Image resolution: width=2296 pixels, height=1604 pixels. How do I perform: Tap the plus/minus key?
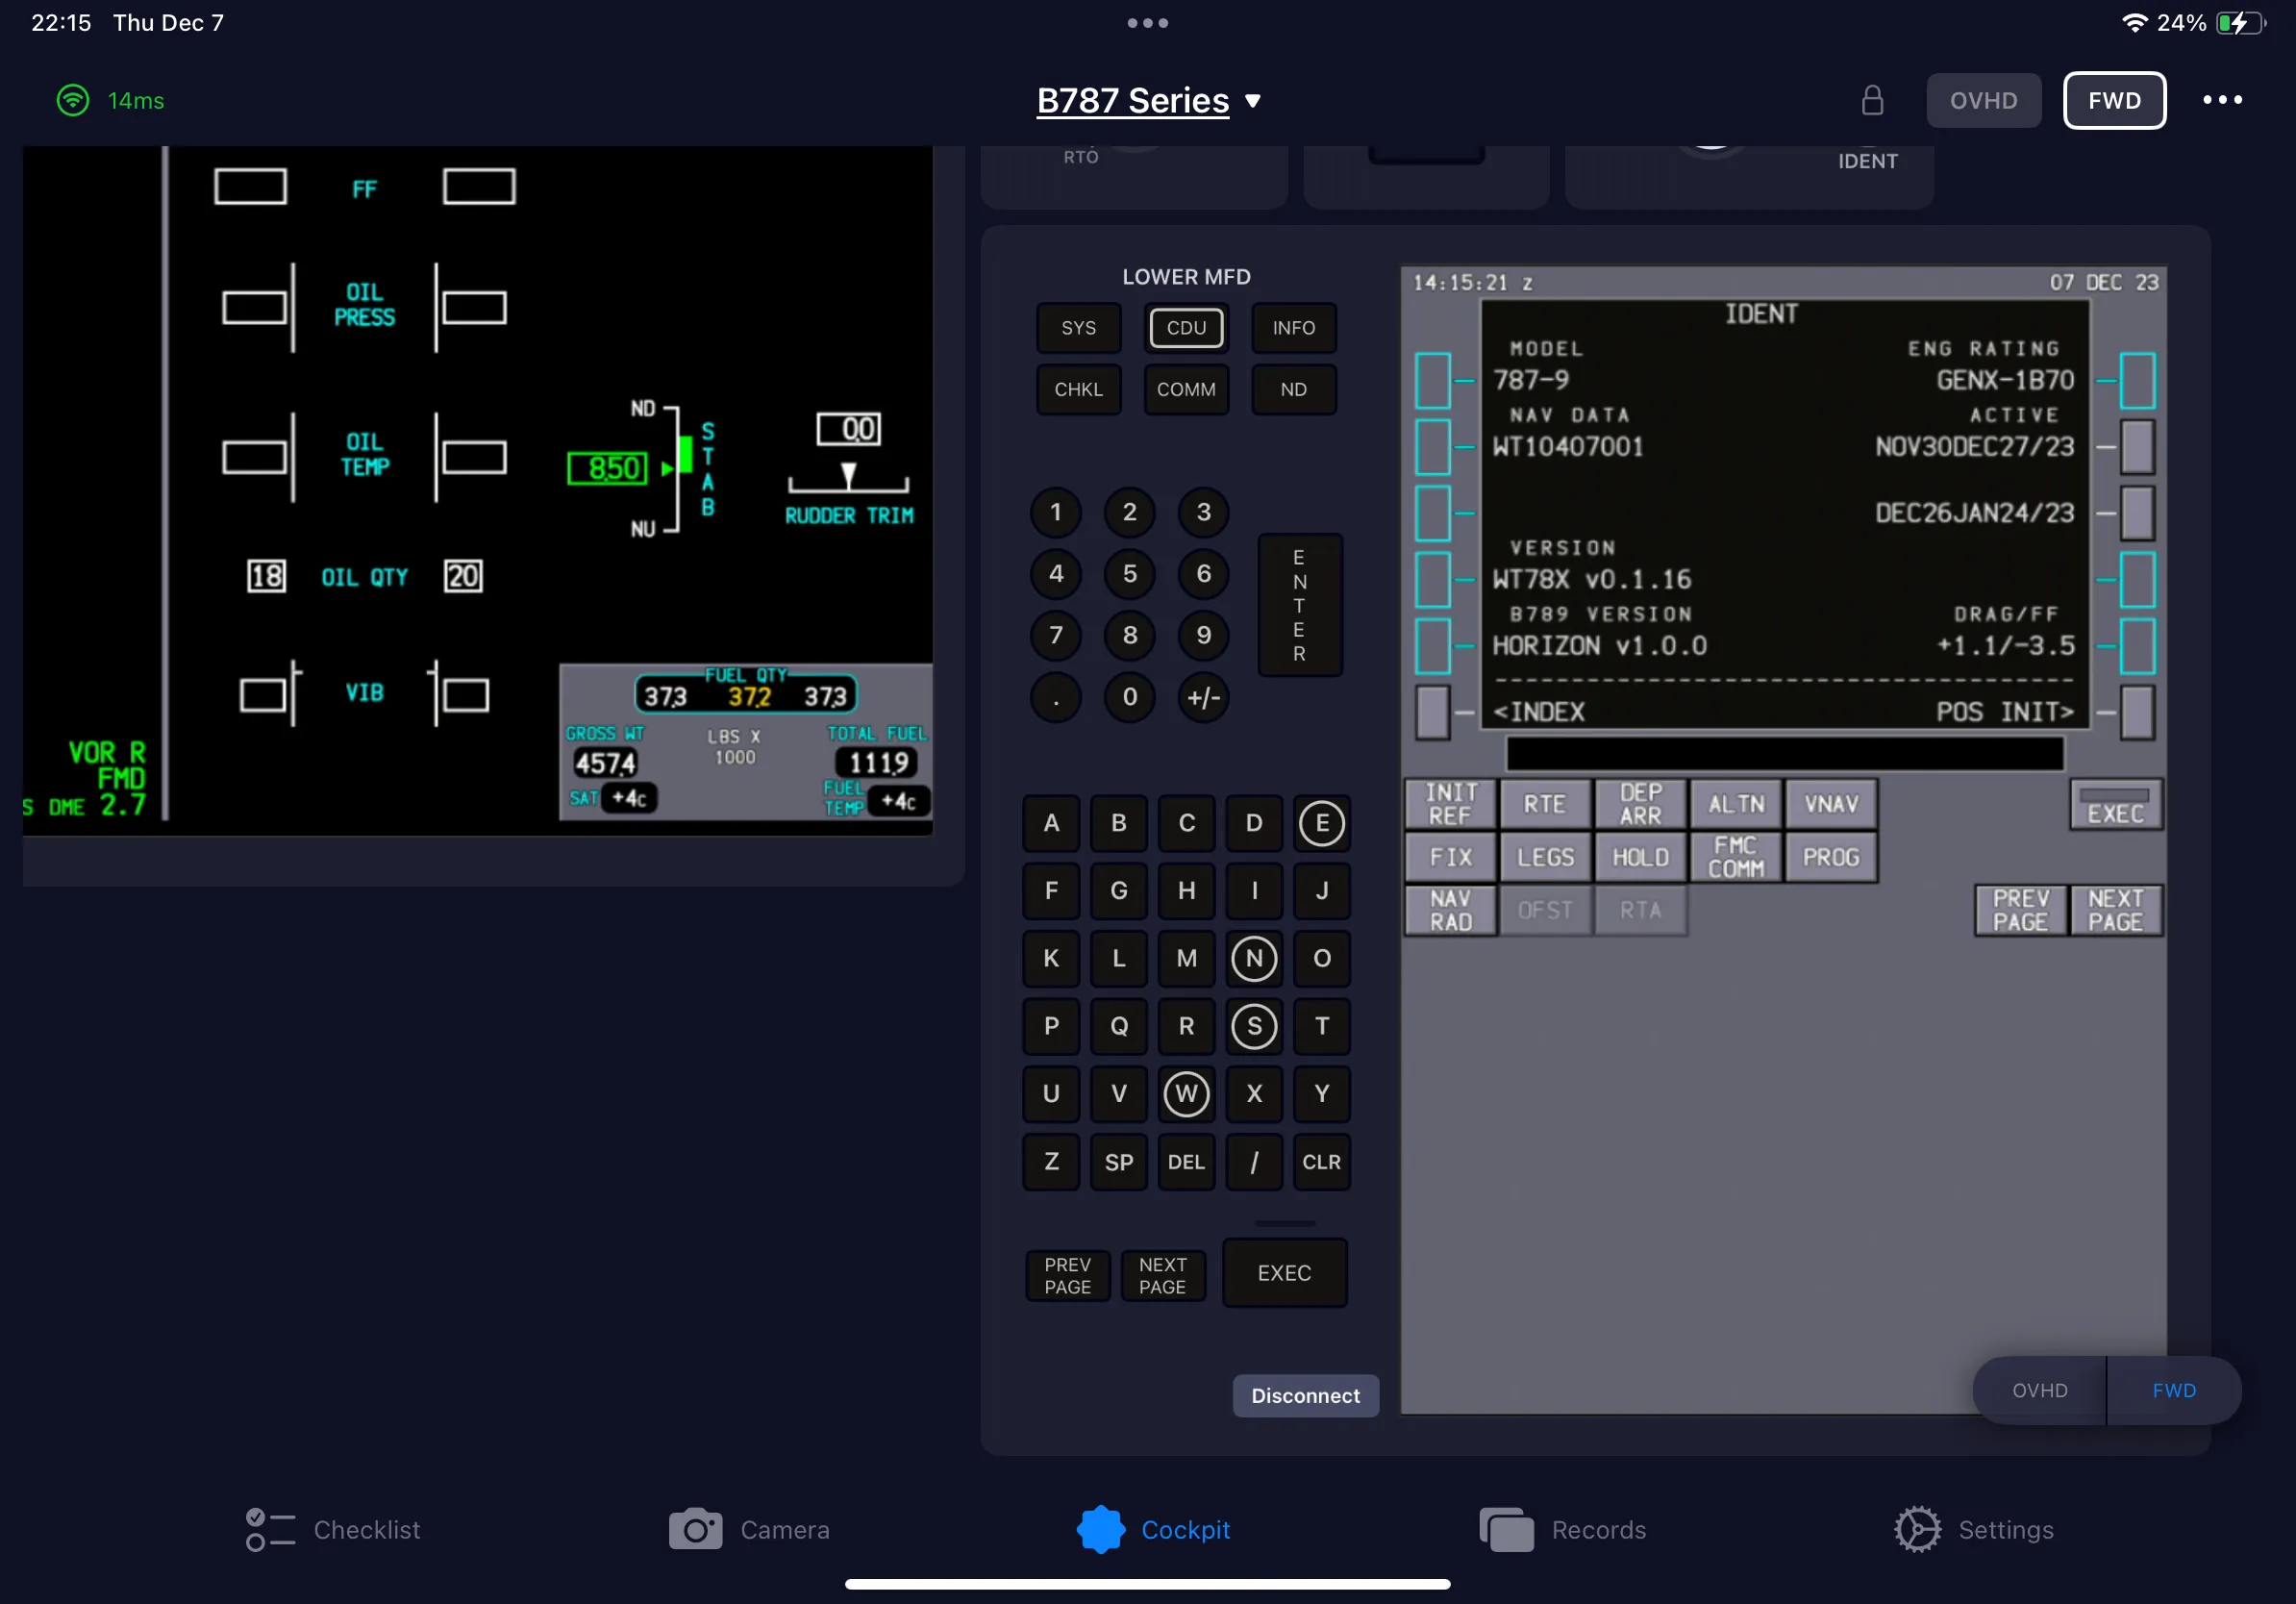(1203, 697)
